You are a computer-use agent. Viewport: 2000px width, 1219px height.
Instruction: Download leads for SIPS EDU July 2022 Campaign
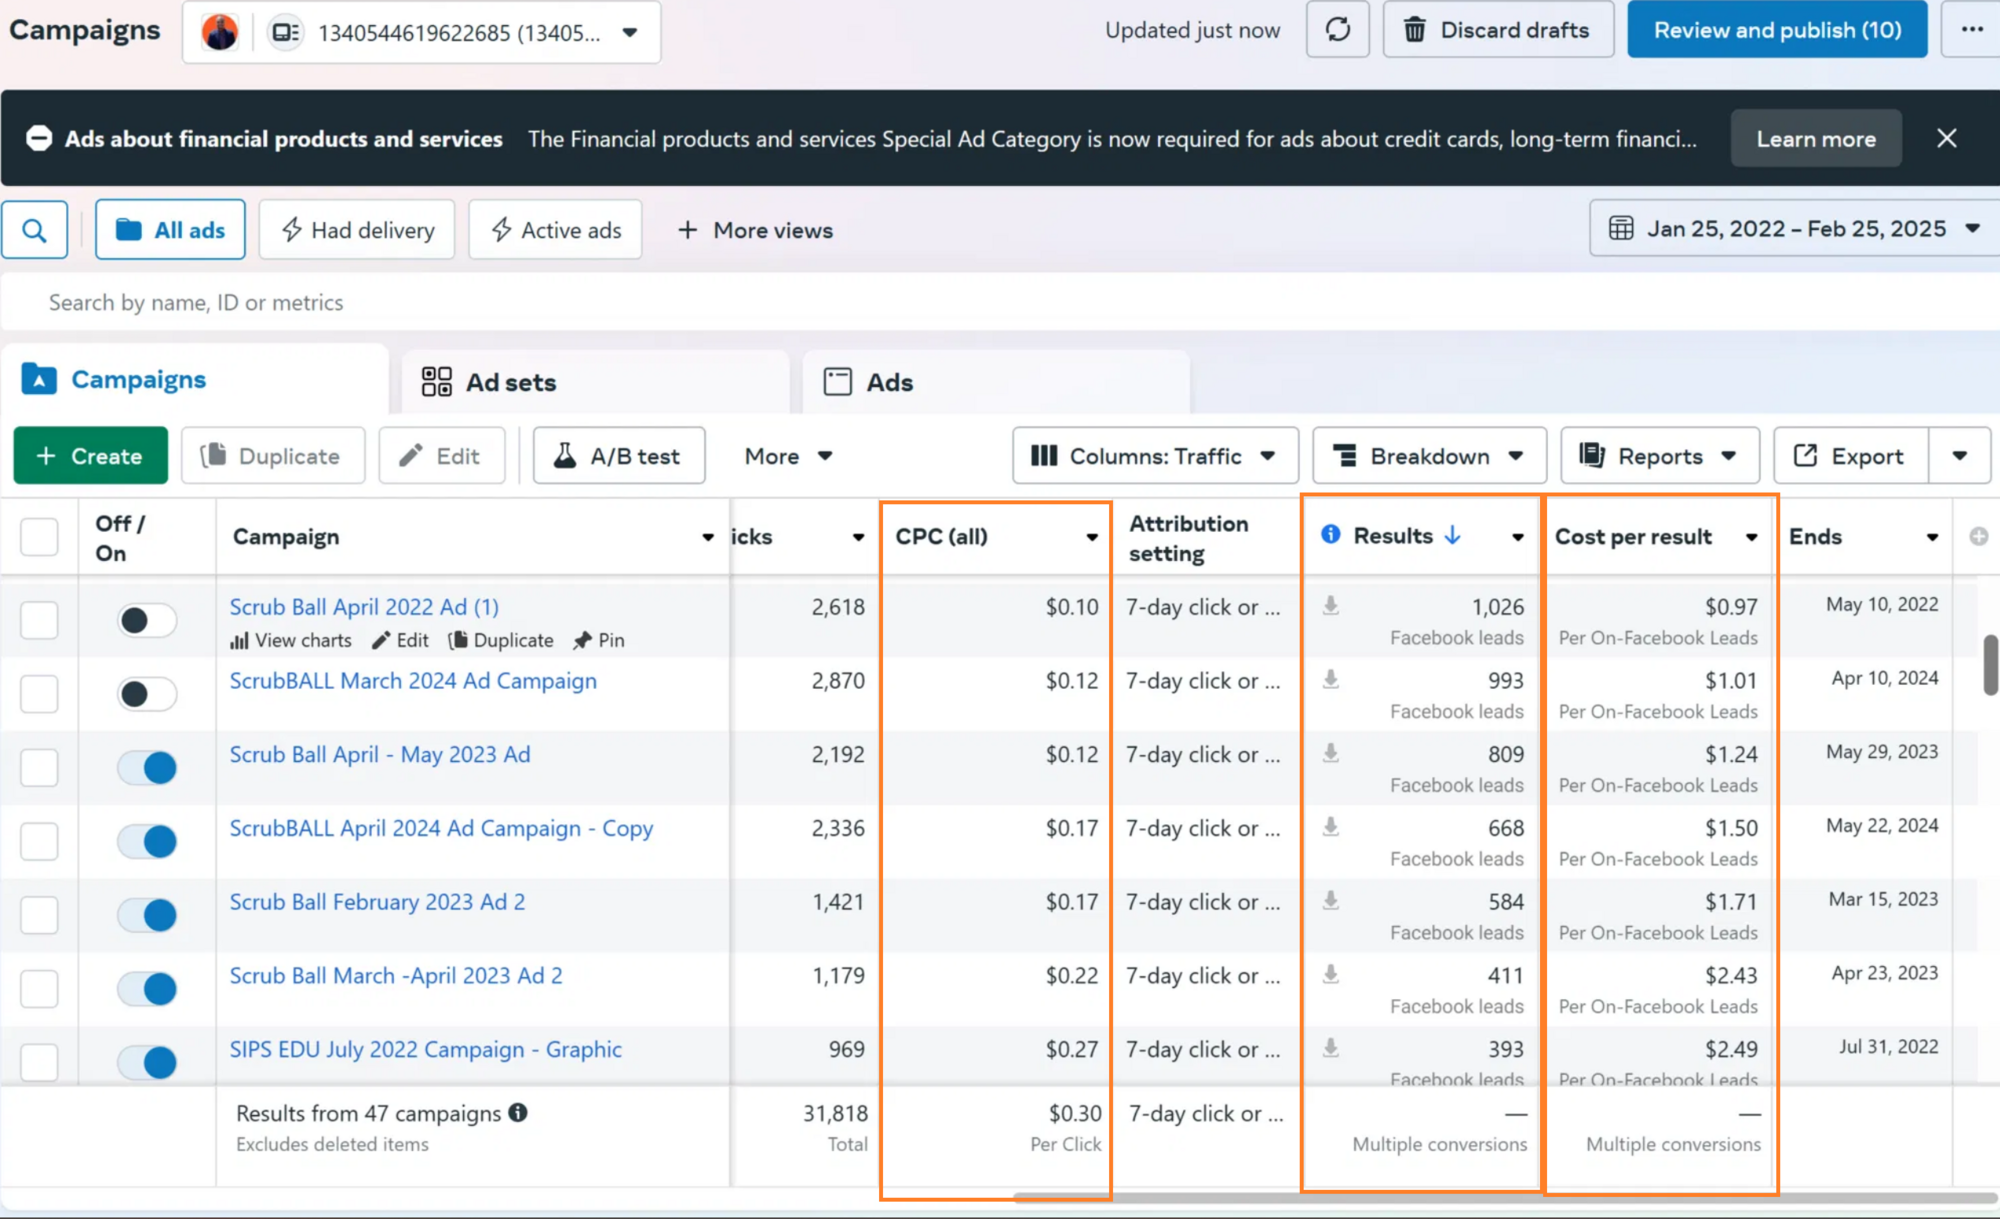click(1330, 1048)
